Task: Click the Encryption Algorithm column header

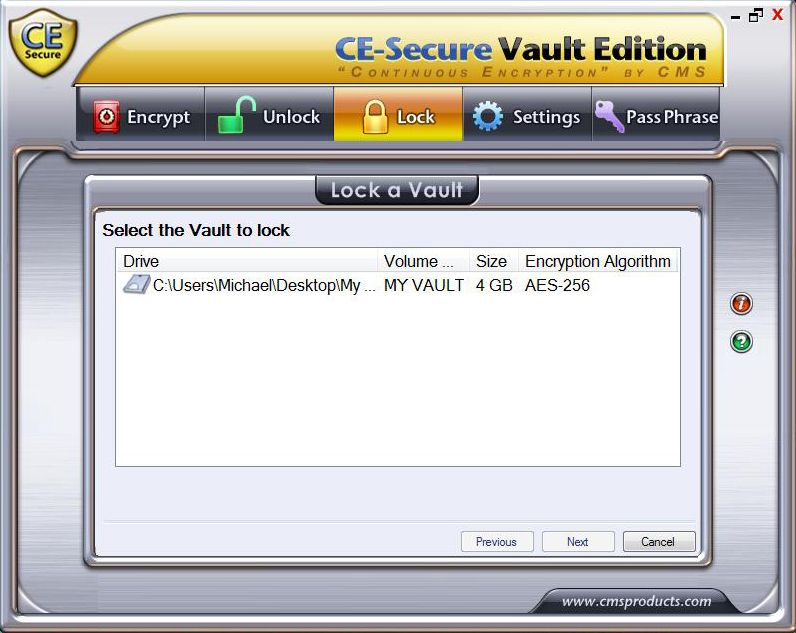Action: [598, 261]
